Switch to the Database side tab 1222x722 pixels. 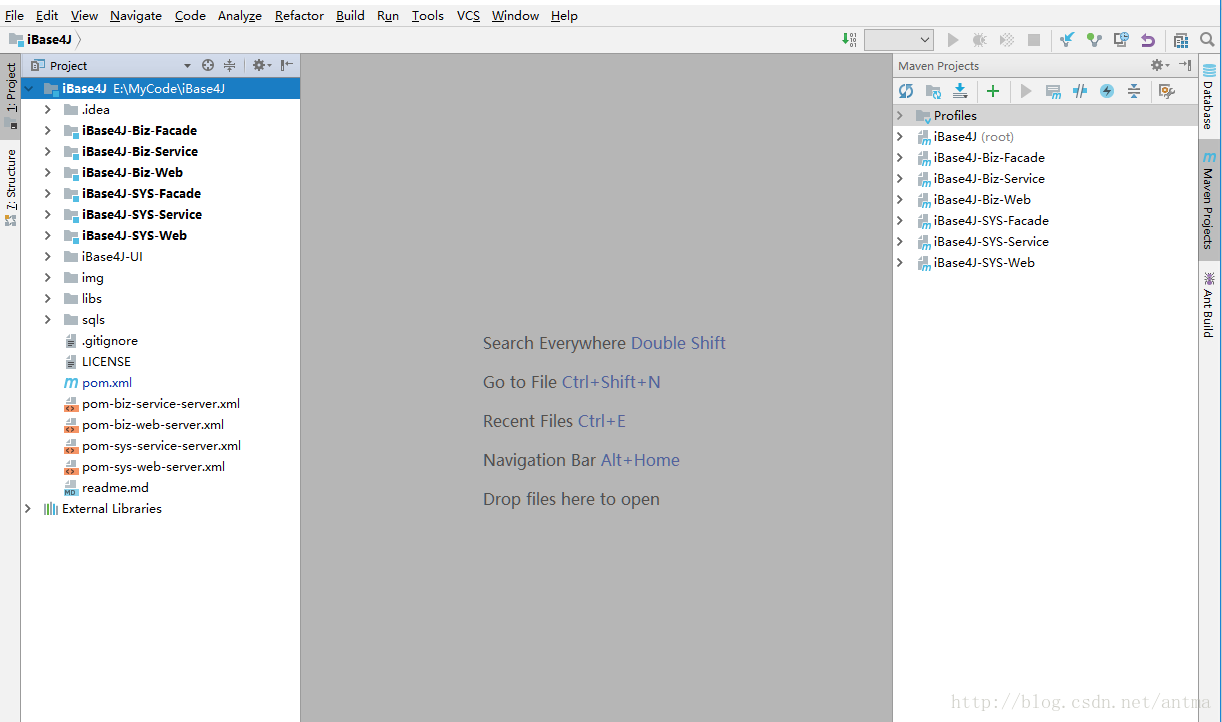coord(1209,96)
